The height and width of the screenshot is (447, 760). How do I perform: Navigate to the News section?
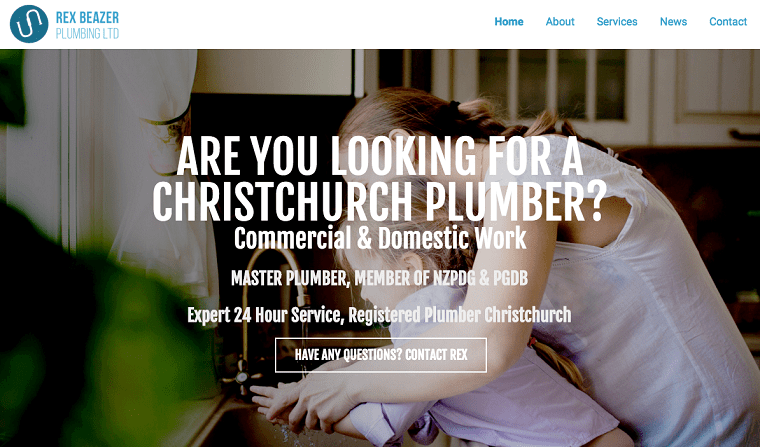coord(673,22)
